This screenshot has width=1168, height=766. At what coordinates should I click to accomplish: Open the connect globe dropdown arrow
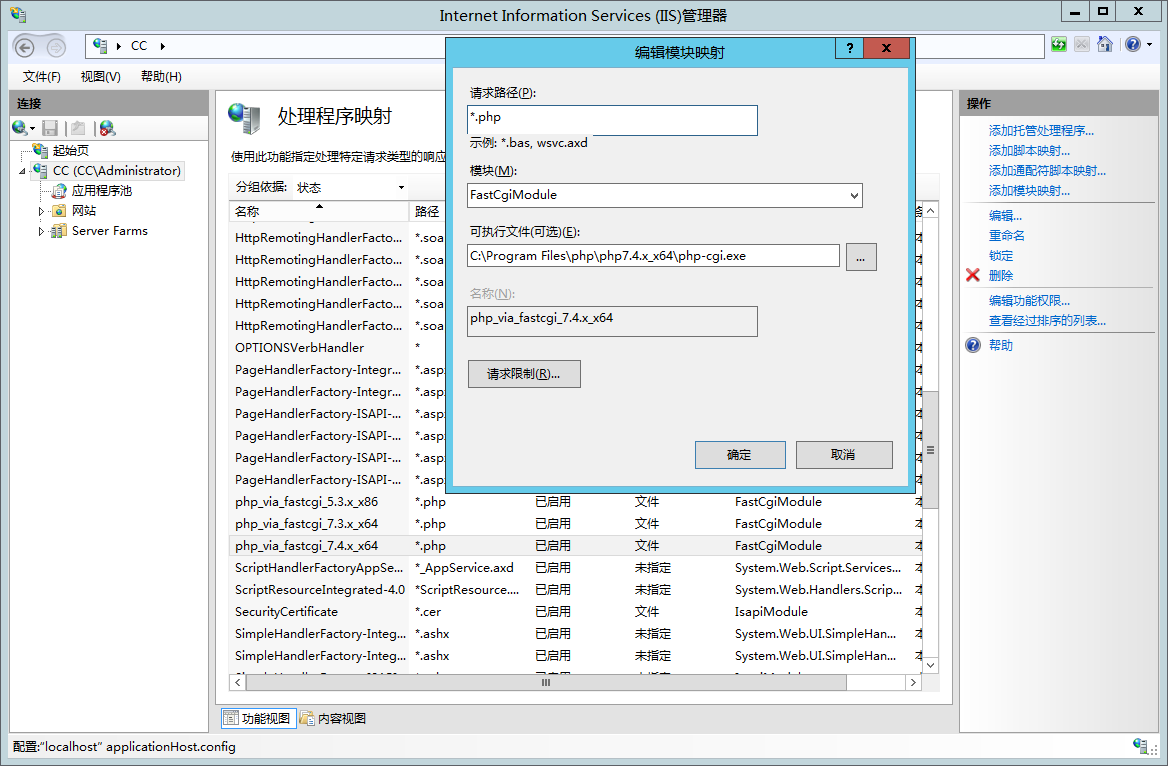coord(33,130)
